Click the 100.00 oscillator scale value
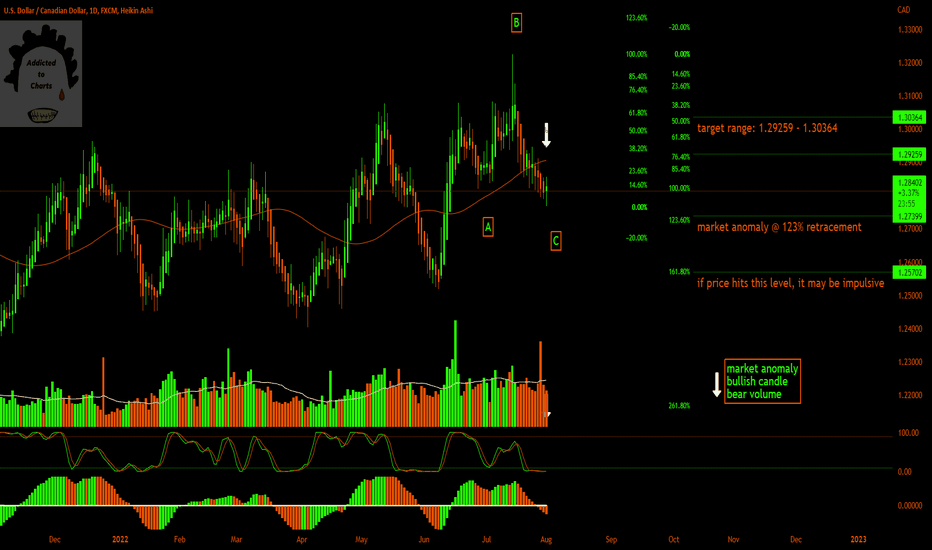Viewport: 932px width, 550px height. pos(908,433)
